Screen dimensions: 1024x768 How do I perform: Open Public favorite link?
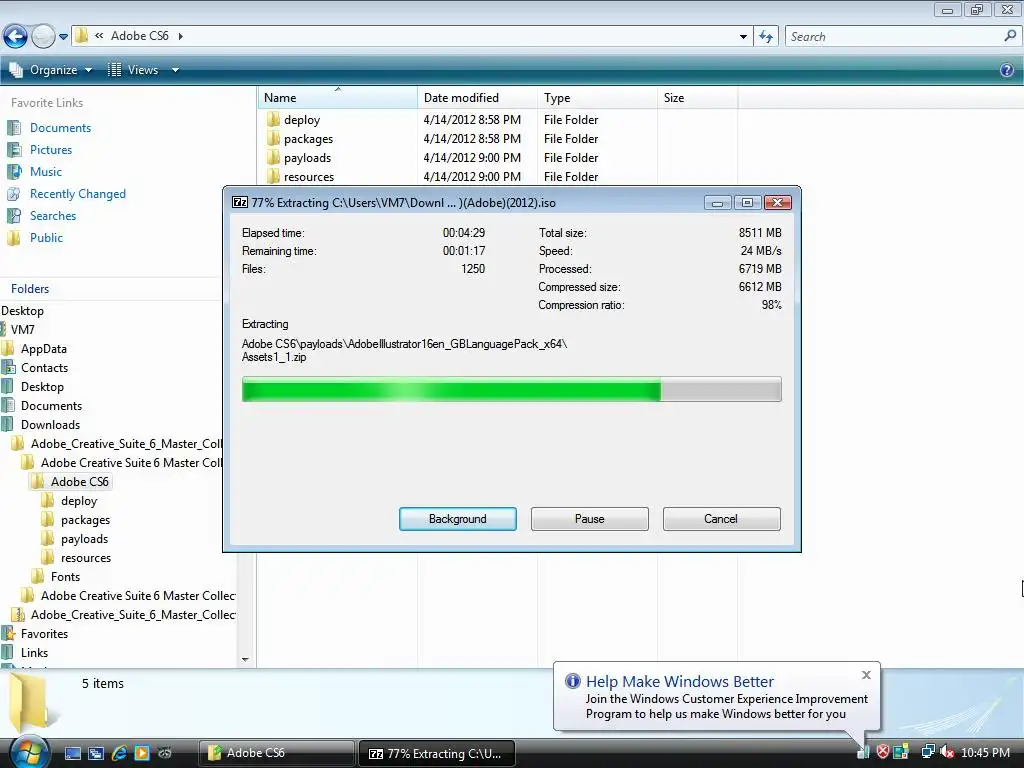[x=46, y=238]
